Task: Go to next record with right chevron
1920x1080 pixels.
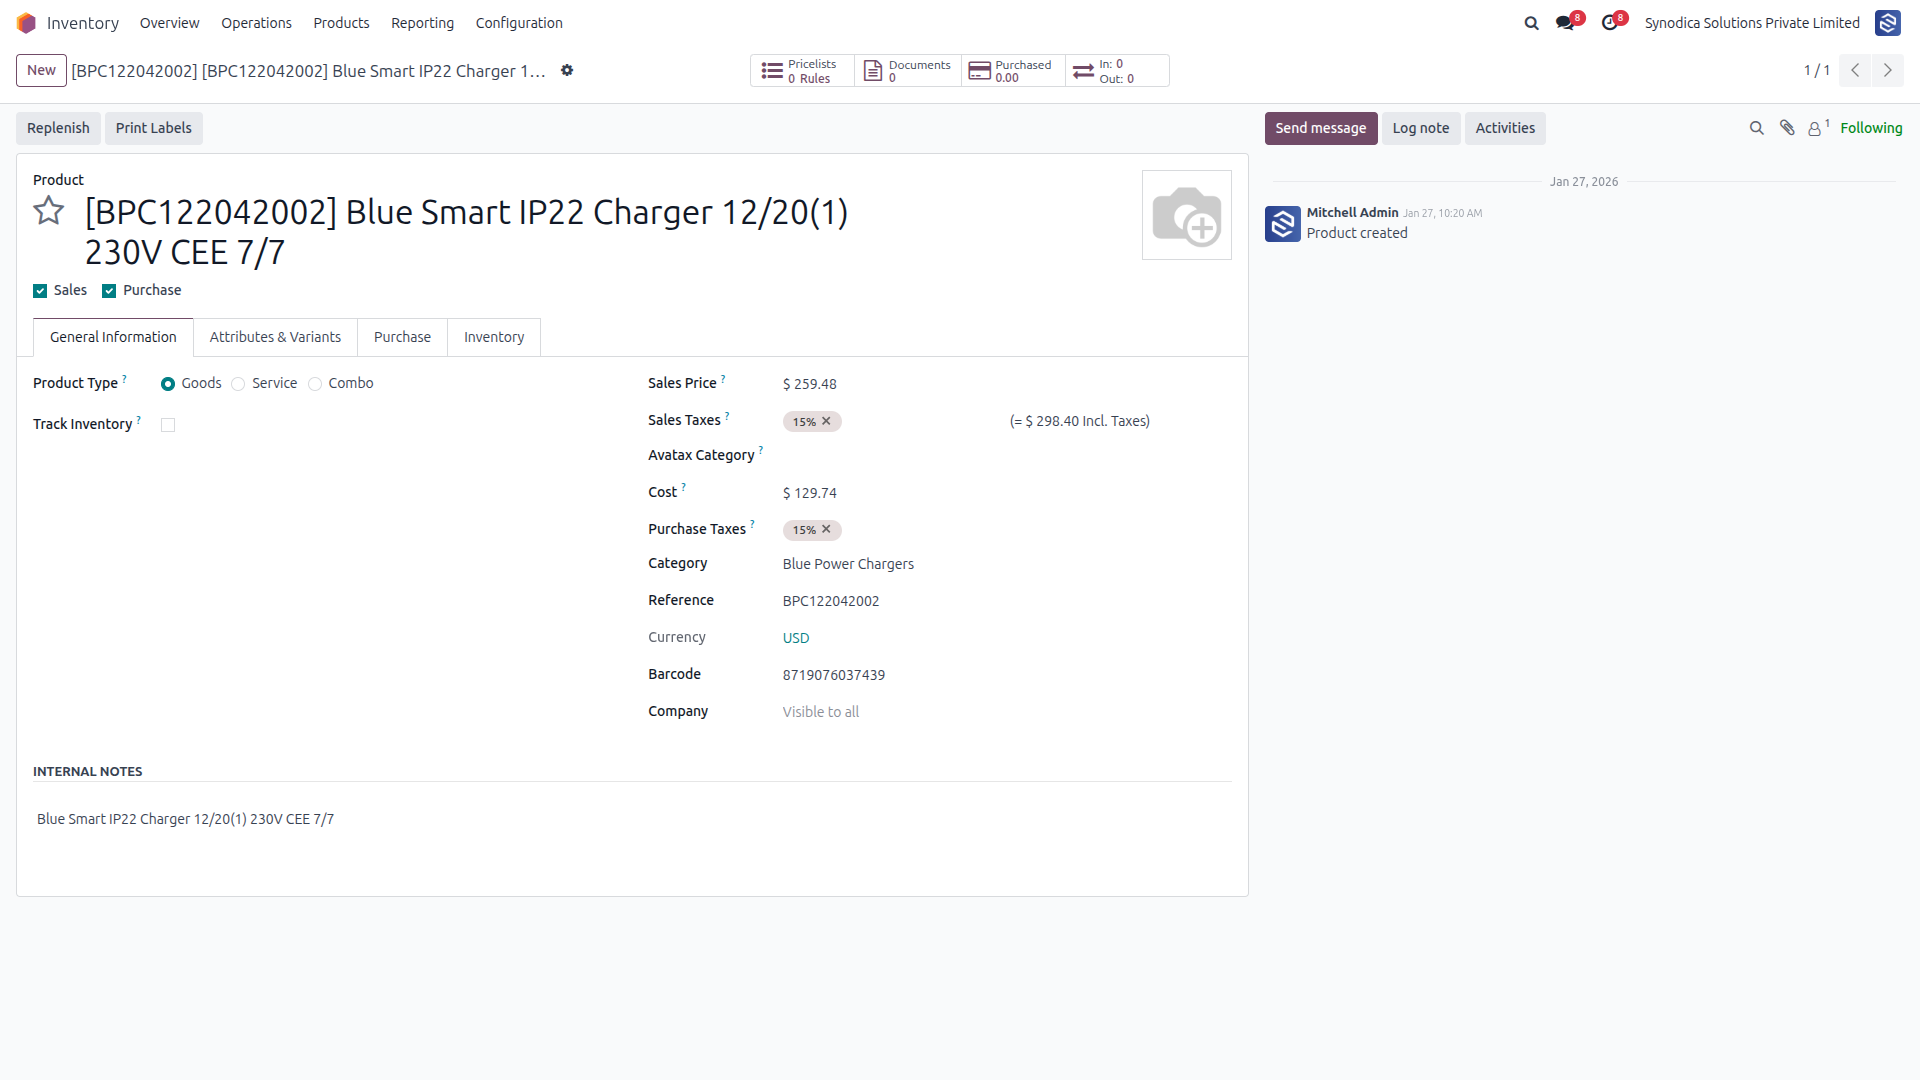Action: [1887, 70]
